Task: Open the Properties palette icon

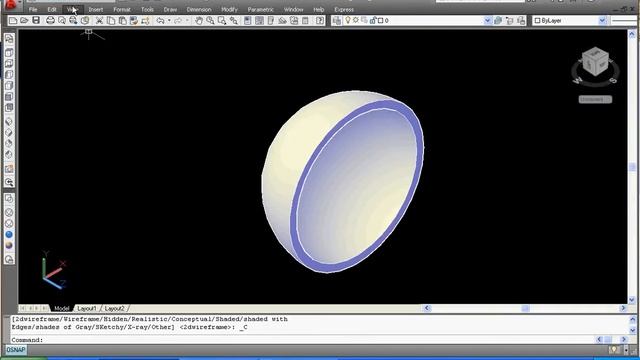Action: (x=248, y=20)
